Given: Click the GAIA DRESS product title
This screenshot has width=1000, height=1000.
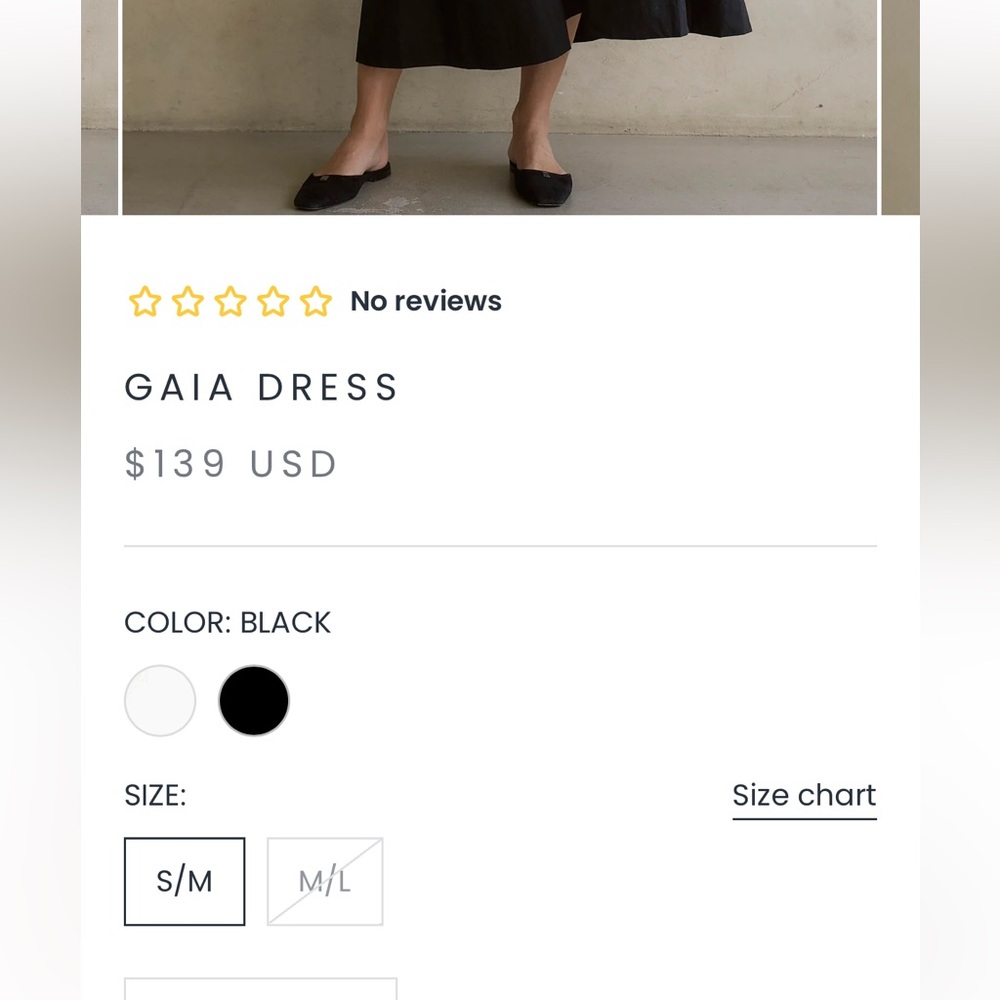Looking at the screenshot, I should point(261,387).
